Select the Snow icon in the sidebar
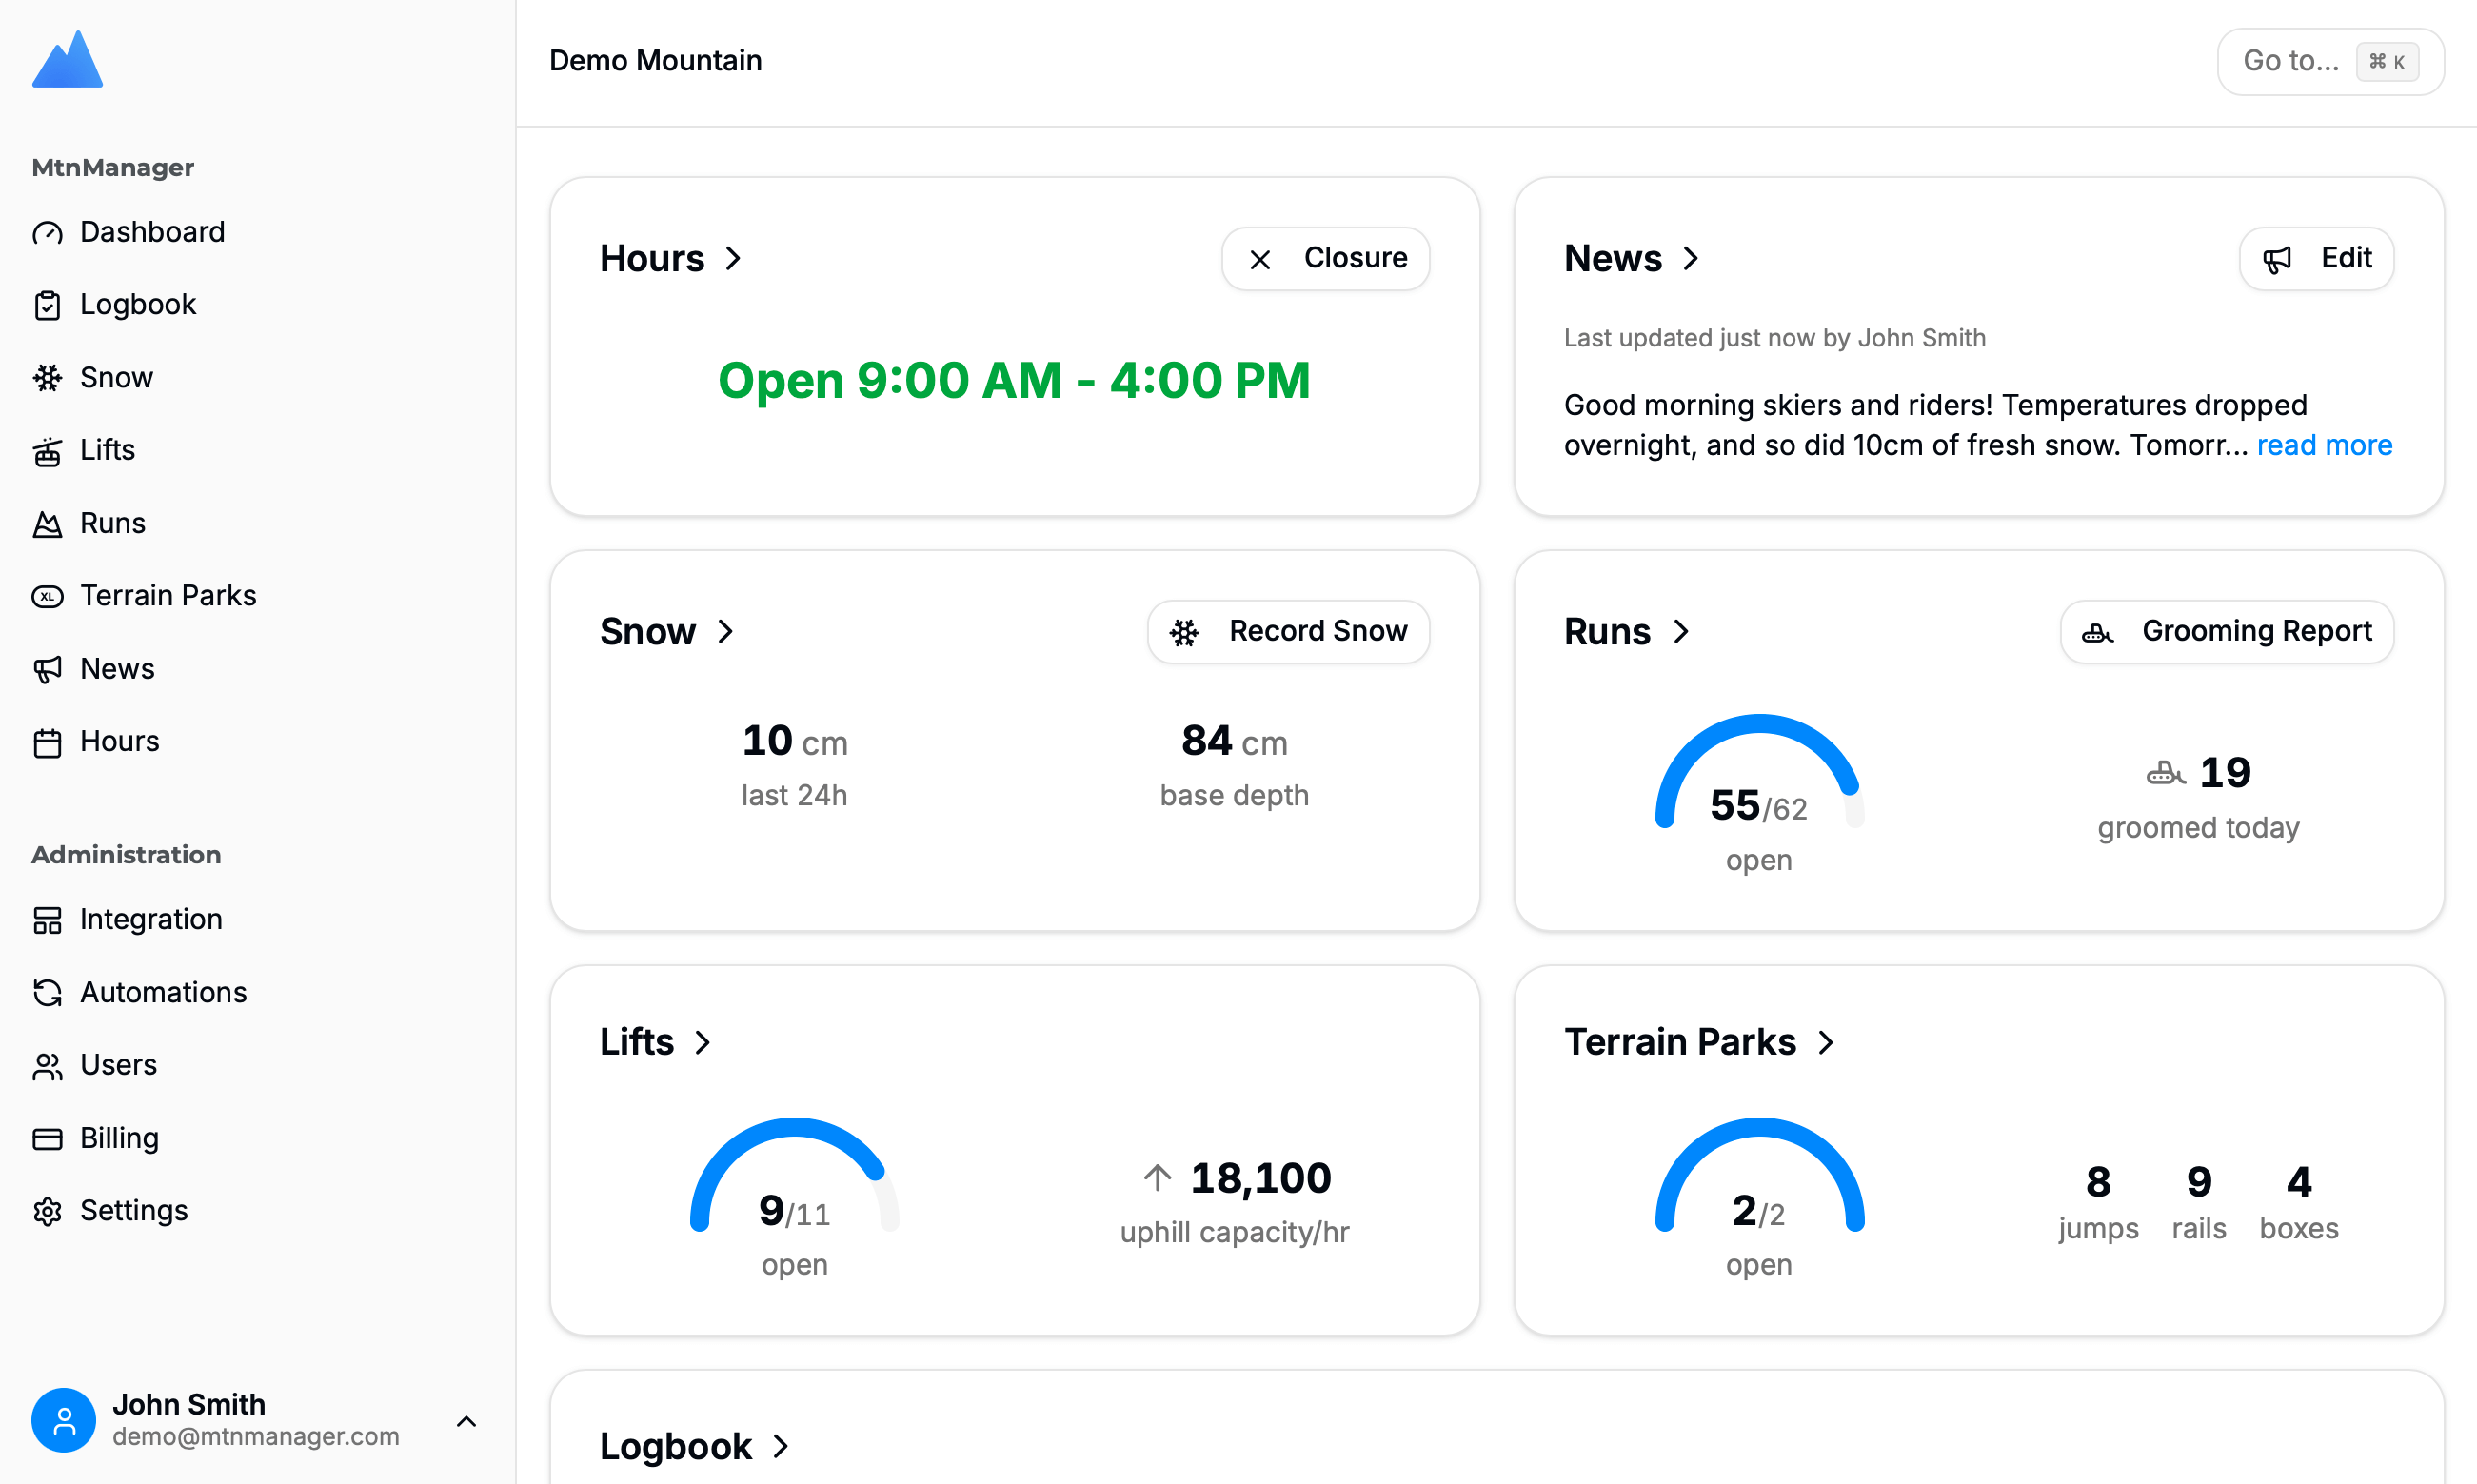Viewport: 2477px width, 1484px height. 47,378
